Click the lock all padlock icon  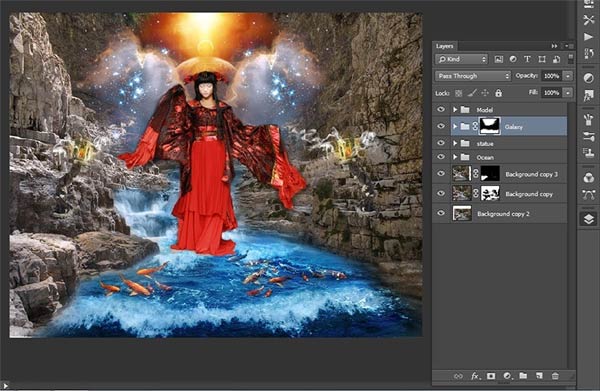498,93
